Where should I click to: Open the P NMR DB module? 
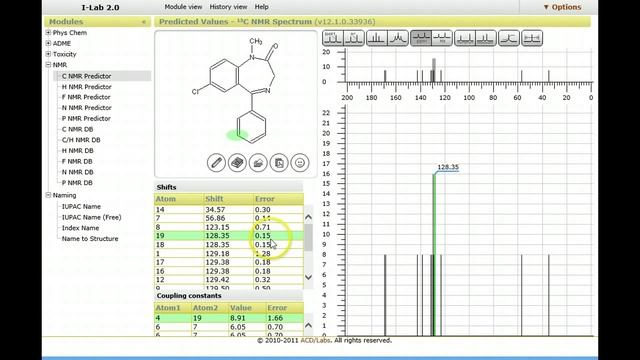click(x=77, y=182)
